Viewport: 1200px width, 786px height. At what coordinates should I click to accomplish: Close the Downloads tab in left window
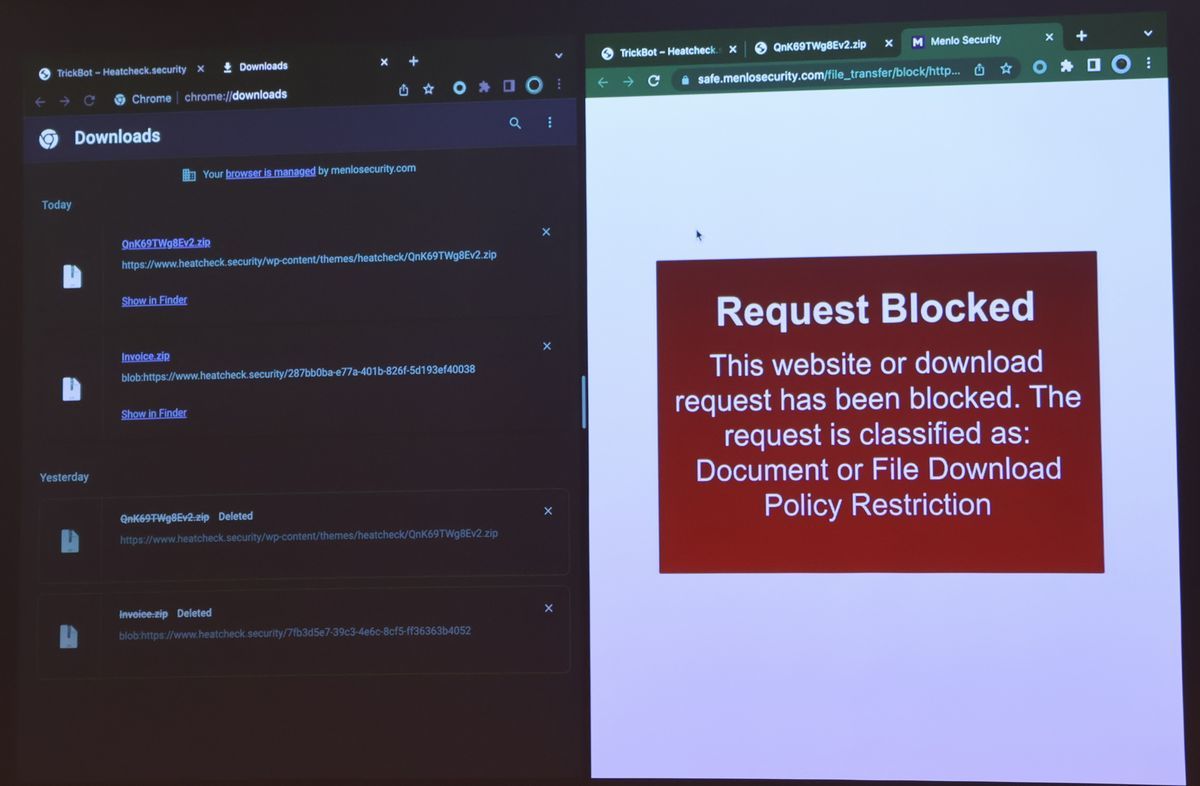[x=384, y=62]
